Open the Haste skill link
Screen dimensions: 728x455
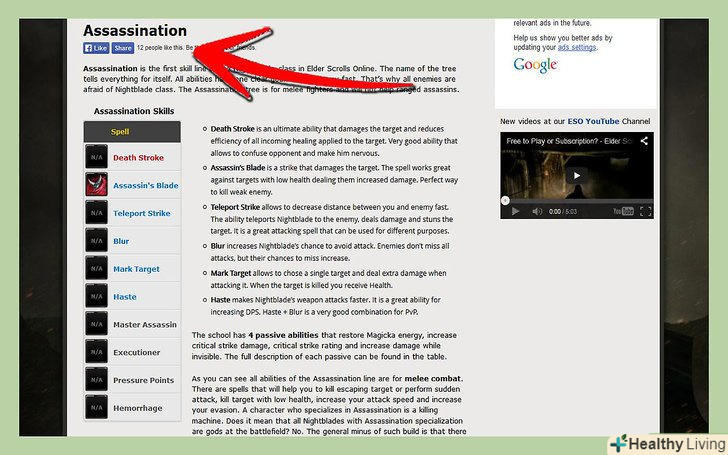pos(125,297)
